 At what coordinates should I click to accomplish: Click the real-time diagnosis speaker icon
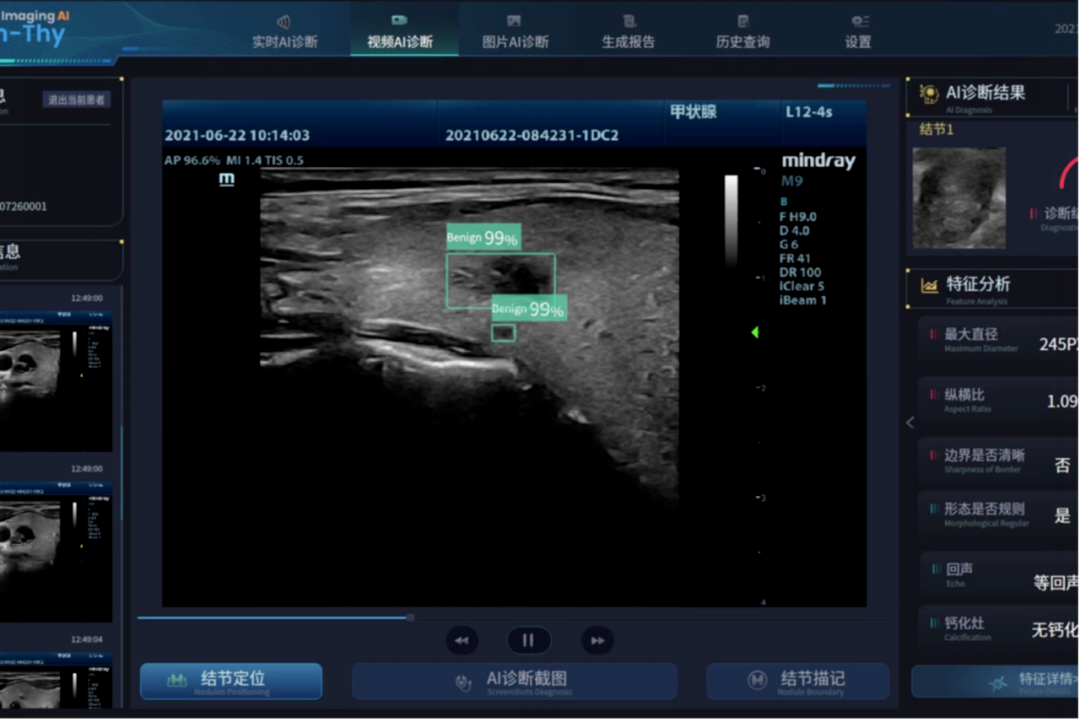[284, 22]
